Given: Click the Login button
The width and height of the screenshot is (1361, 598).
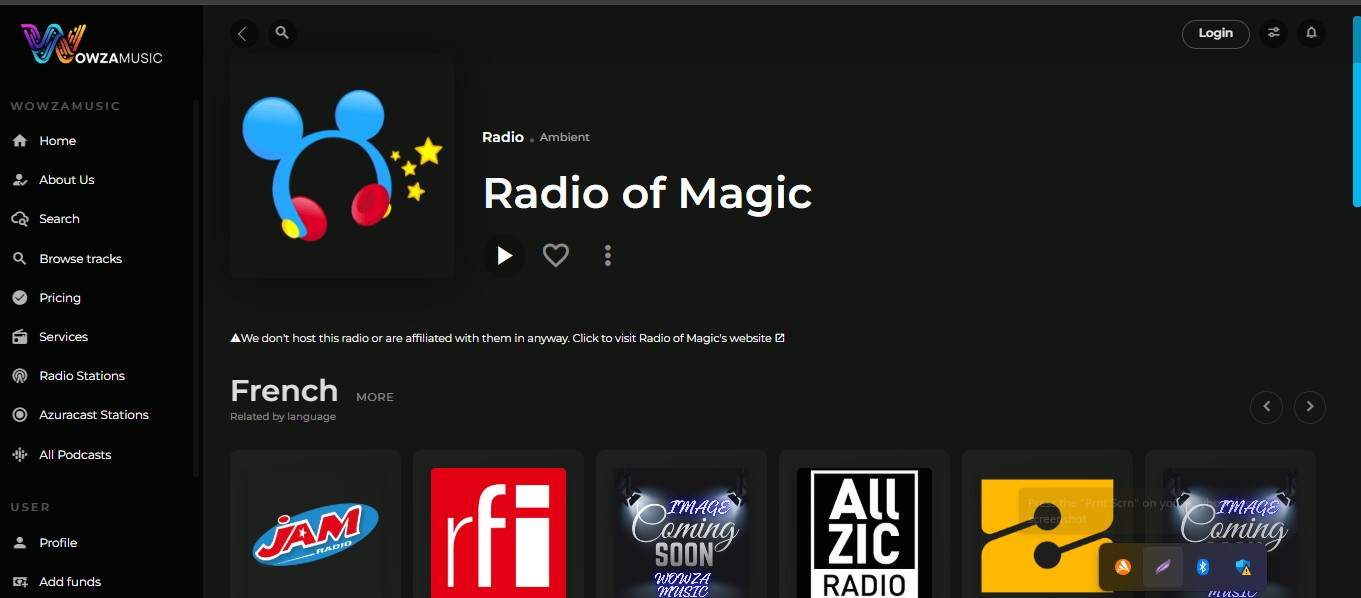Looking at the screenshot, I should click(1215, 33).
